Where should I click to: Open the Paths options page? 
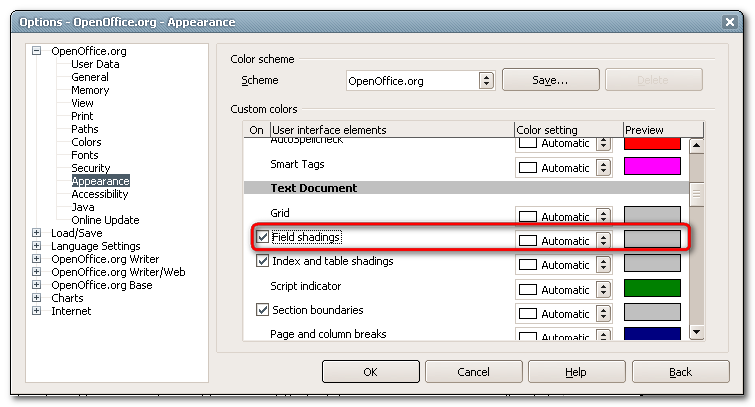(x=85, y=129)
